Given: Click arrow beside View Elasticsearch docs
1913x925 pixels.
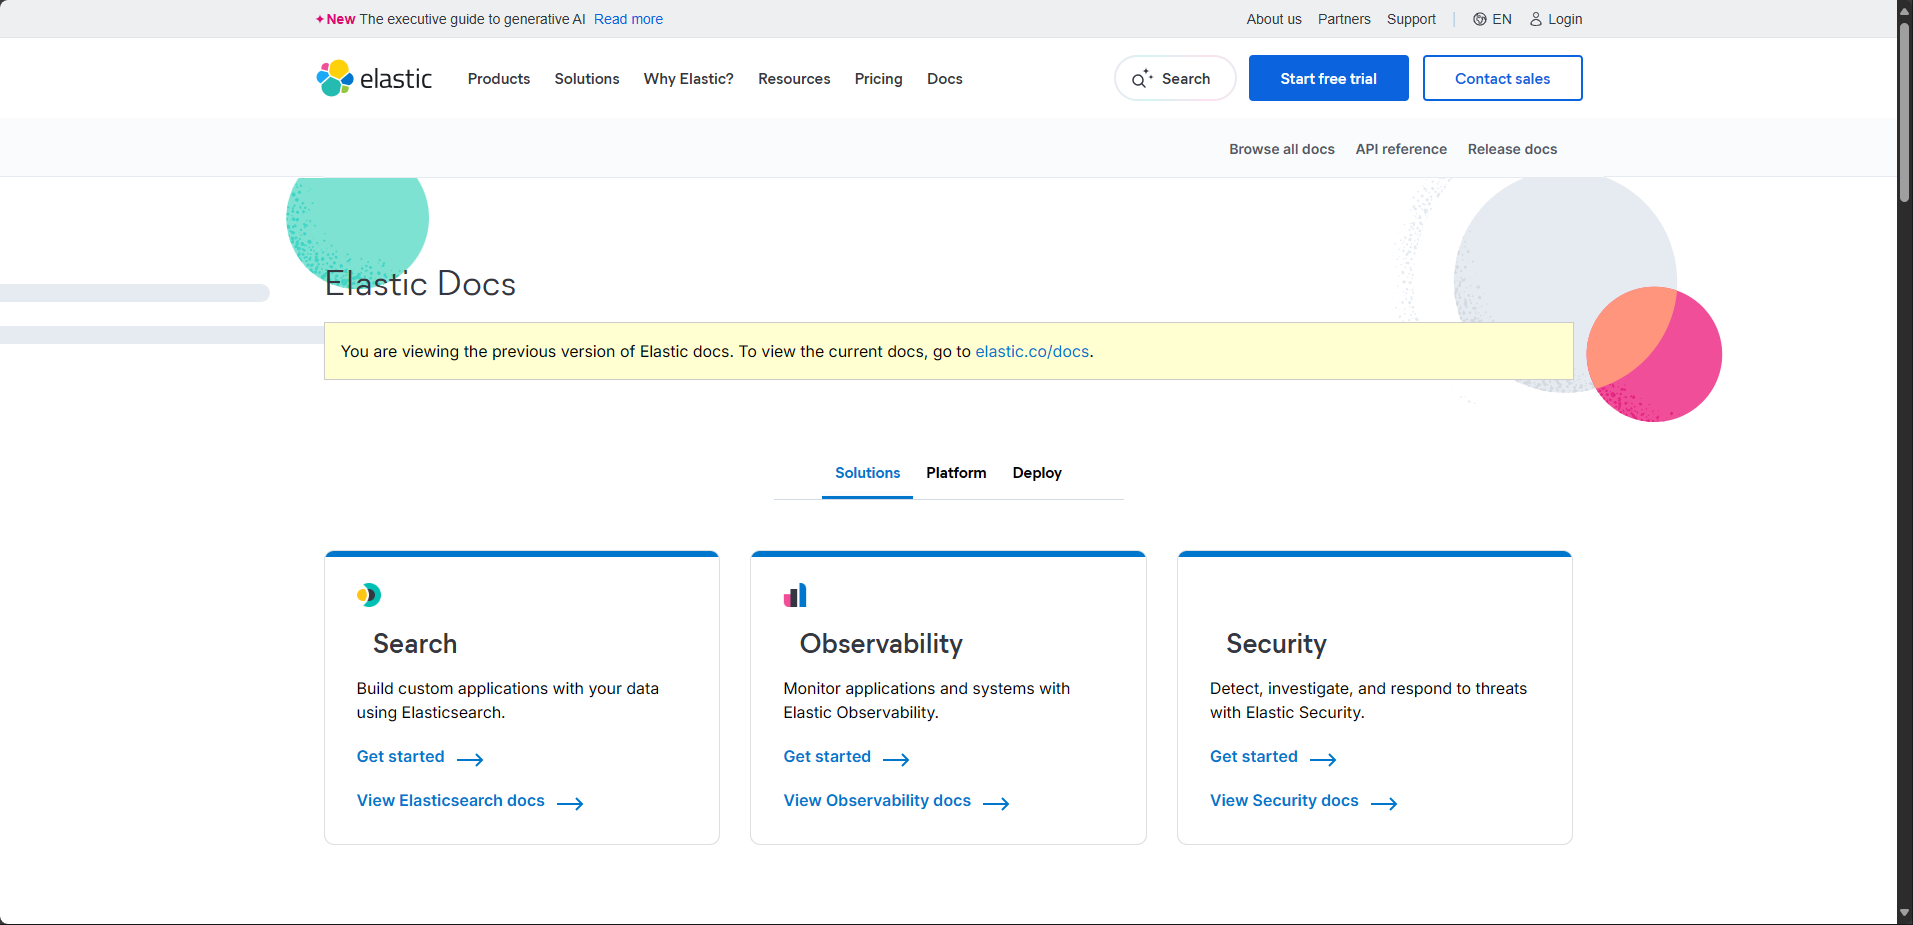Looking at the screenshot, I should pyautogui.click(x=570, y=803).
